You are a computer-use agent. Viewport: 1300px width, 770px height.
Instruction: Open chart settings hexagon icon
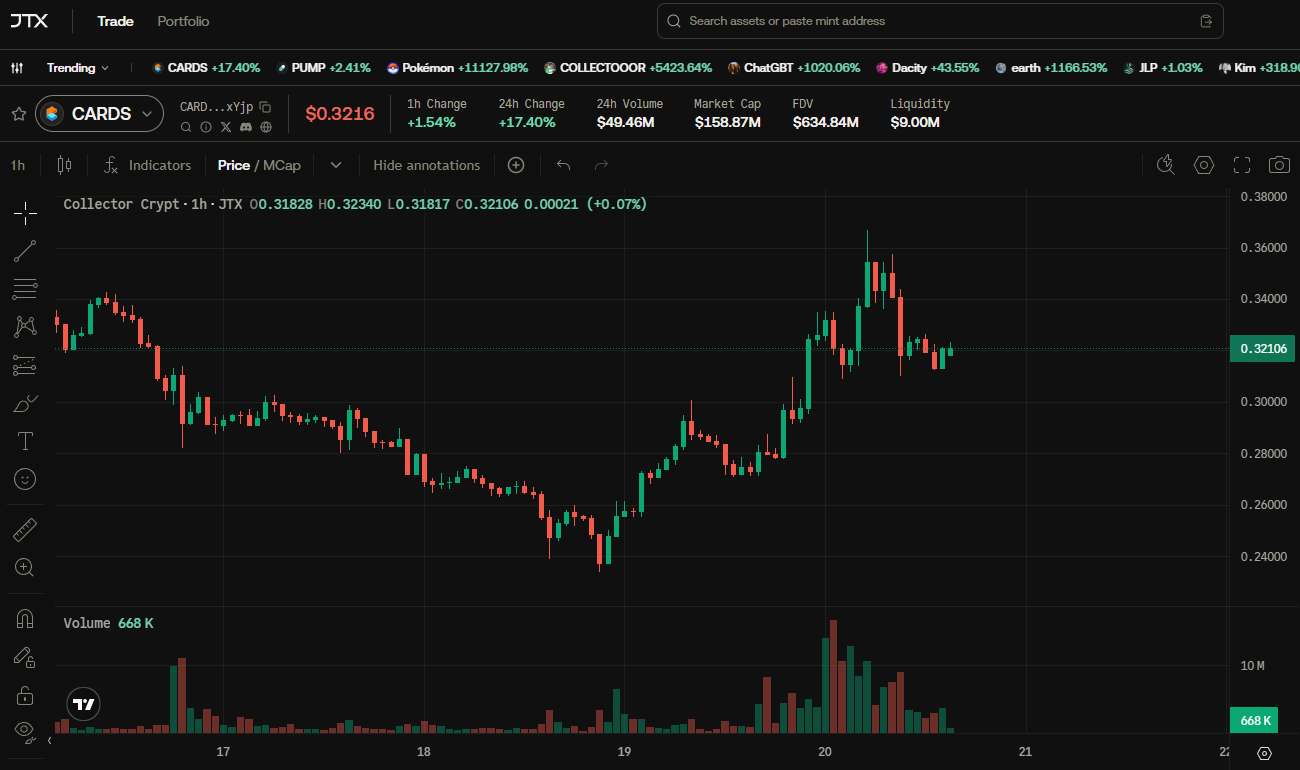coord(1204,165)
